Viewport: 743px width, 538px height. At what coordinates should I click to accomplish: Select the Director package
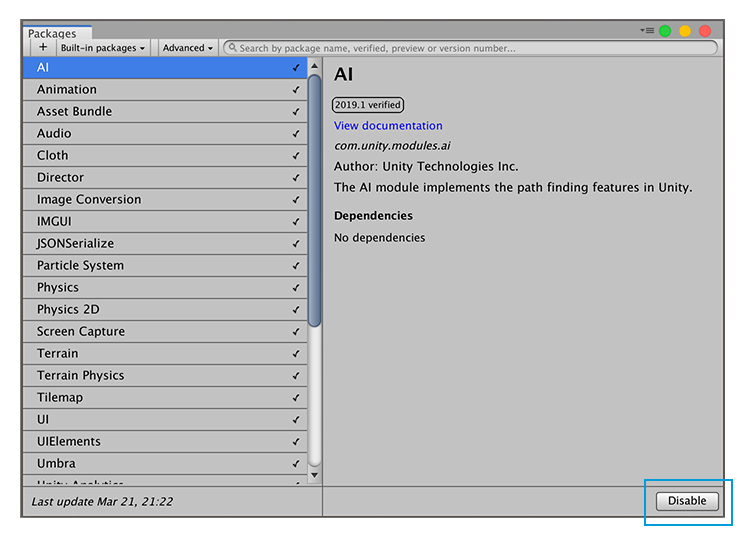tap(165, 177)
